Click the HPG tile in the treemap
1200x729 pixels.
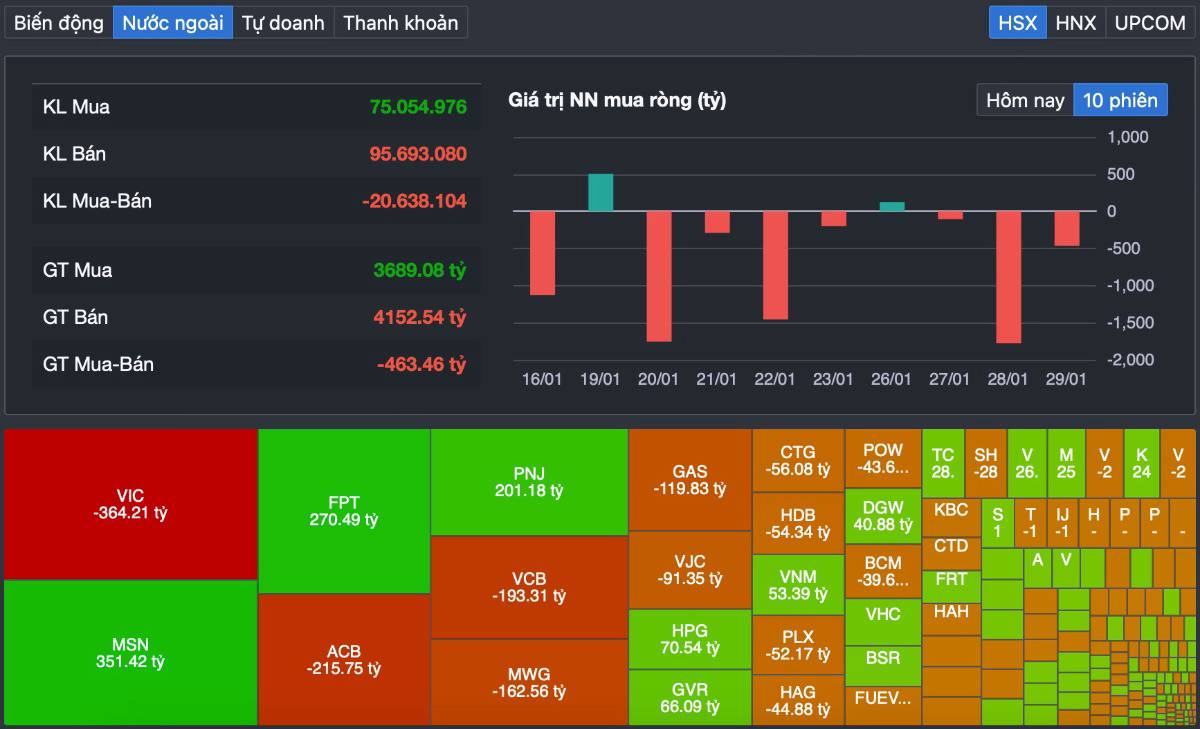pyautogui.click(x=689, y=640)
